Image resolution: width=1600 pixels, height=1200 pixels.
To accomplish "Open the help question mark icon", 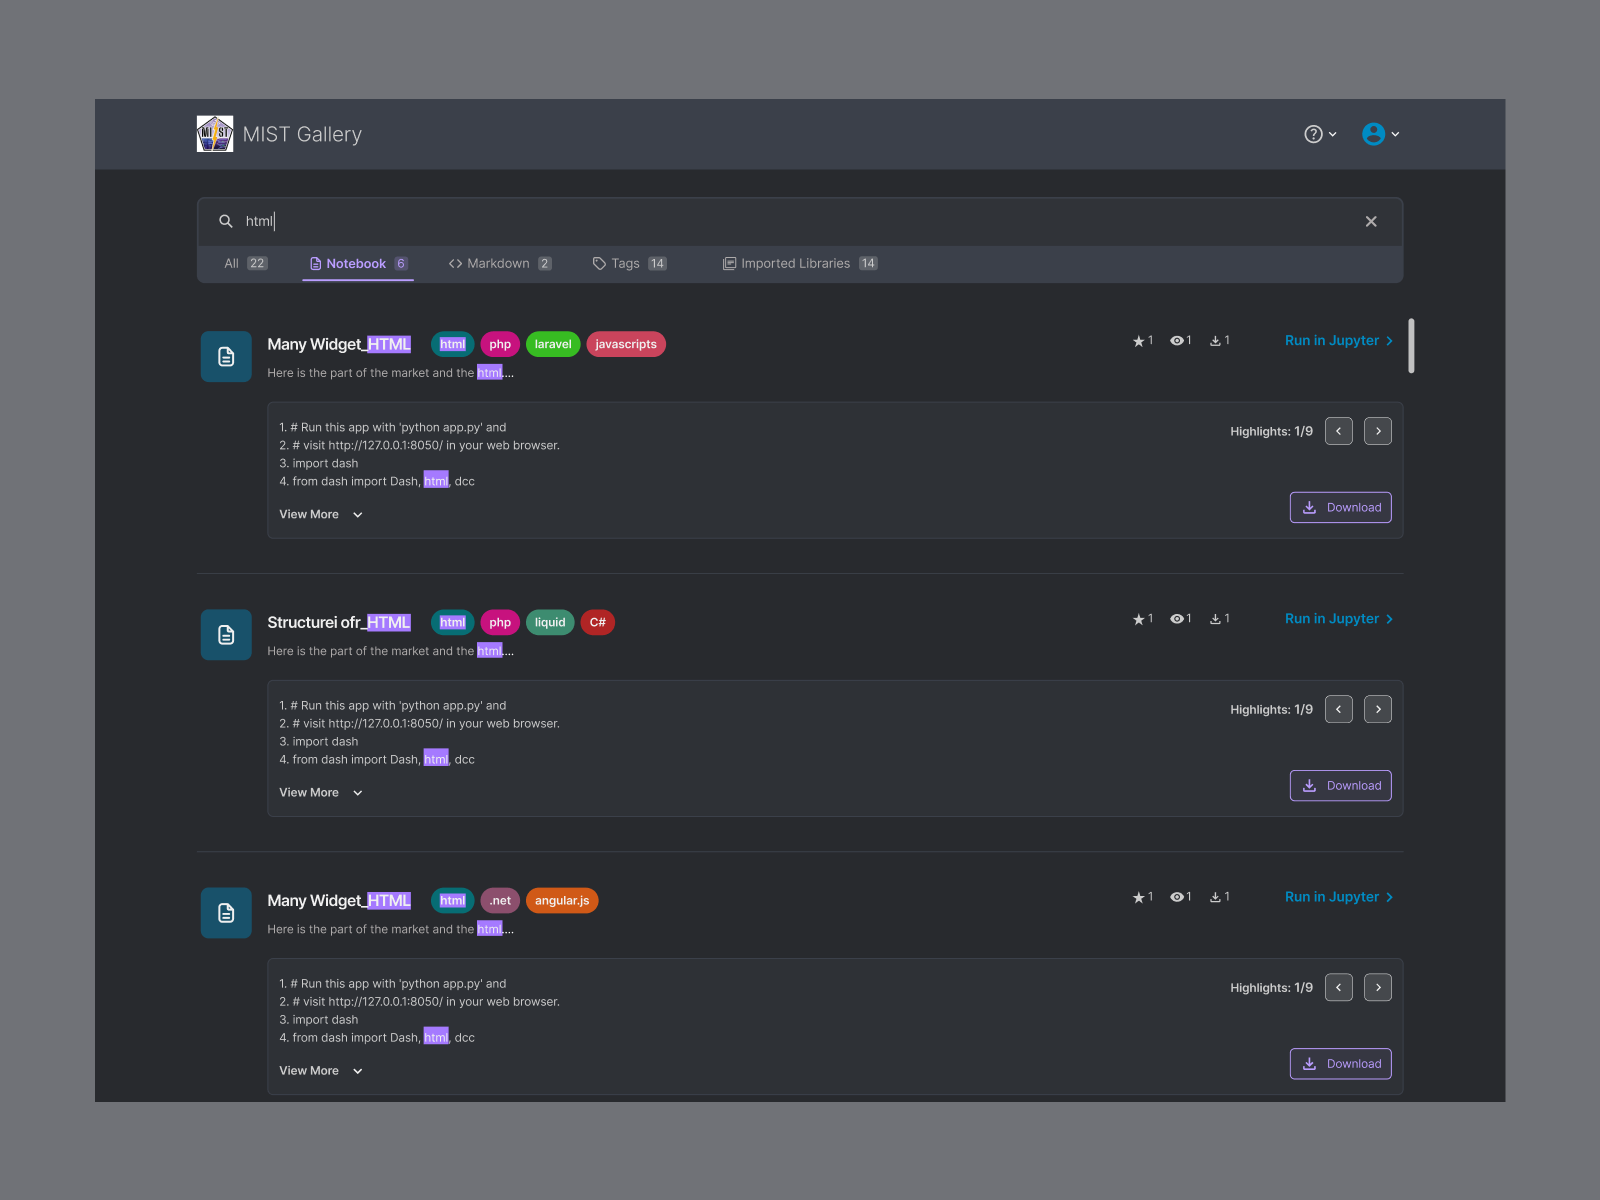I will click(x=1313, y=133).
